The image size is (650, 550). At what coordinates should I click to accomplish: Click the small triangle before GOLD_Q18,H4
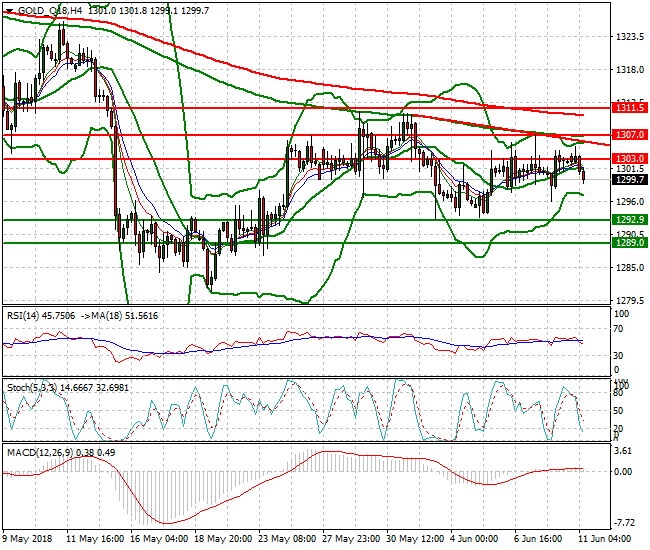click(x=10, y=11)
